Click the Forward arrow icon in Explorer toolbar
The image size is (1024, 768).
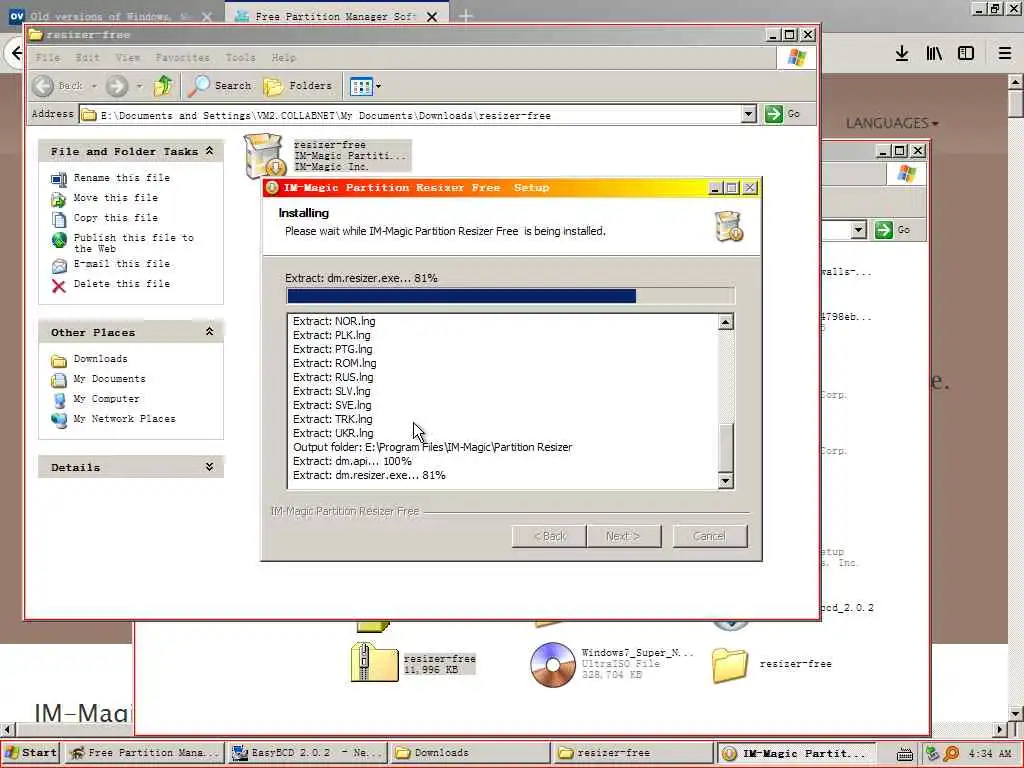point(118,86)
